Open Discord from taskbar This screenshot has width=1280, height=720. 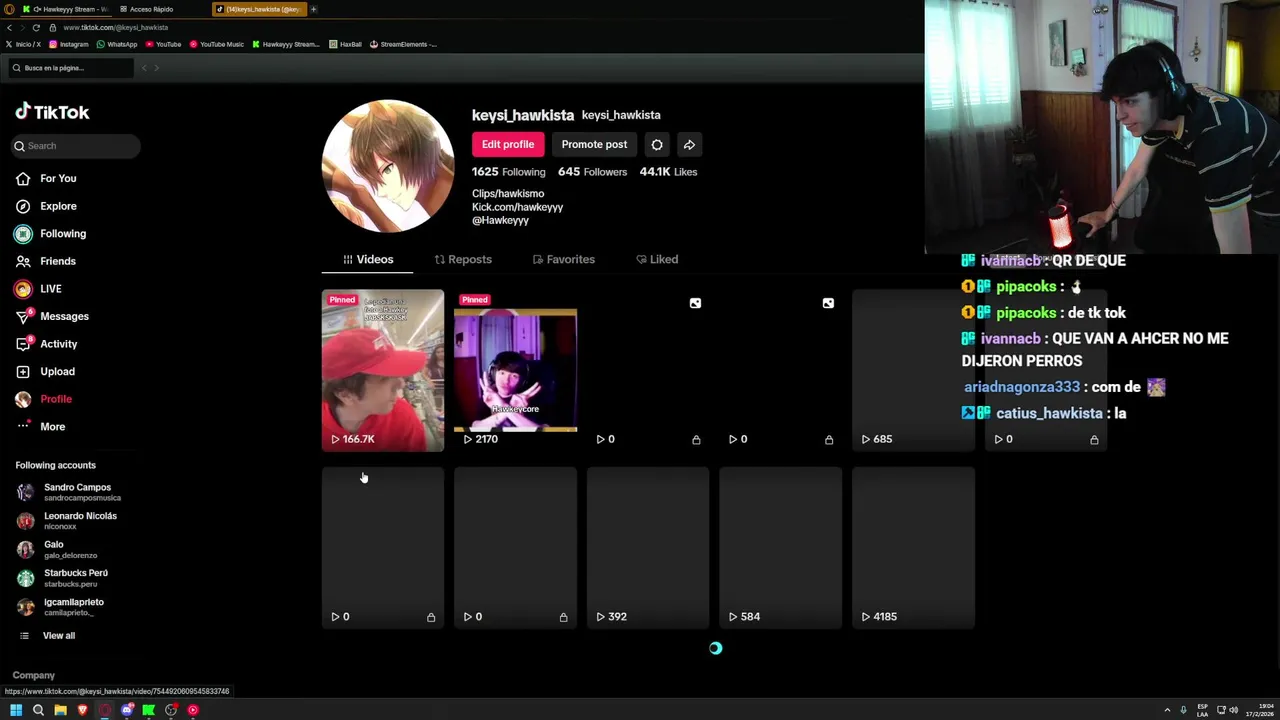(x=127, y=710)
